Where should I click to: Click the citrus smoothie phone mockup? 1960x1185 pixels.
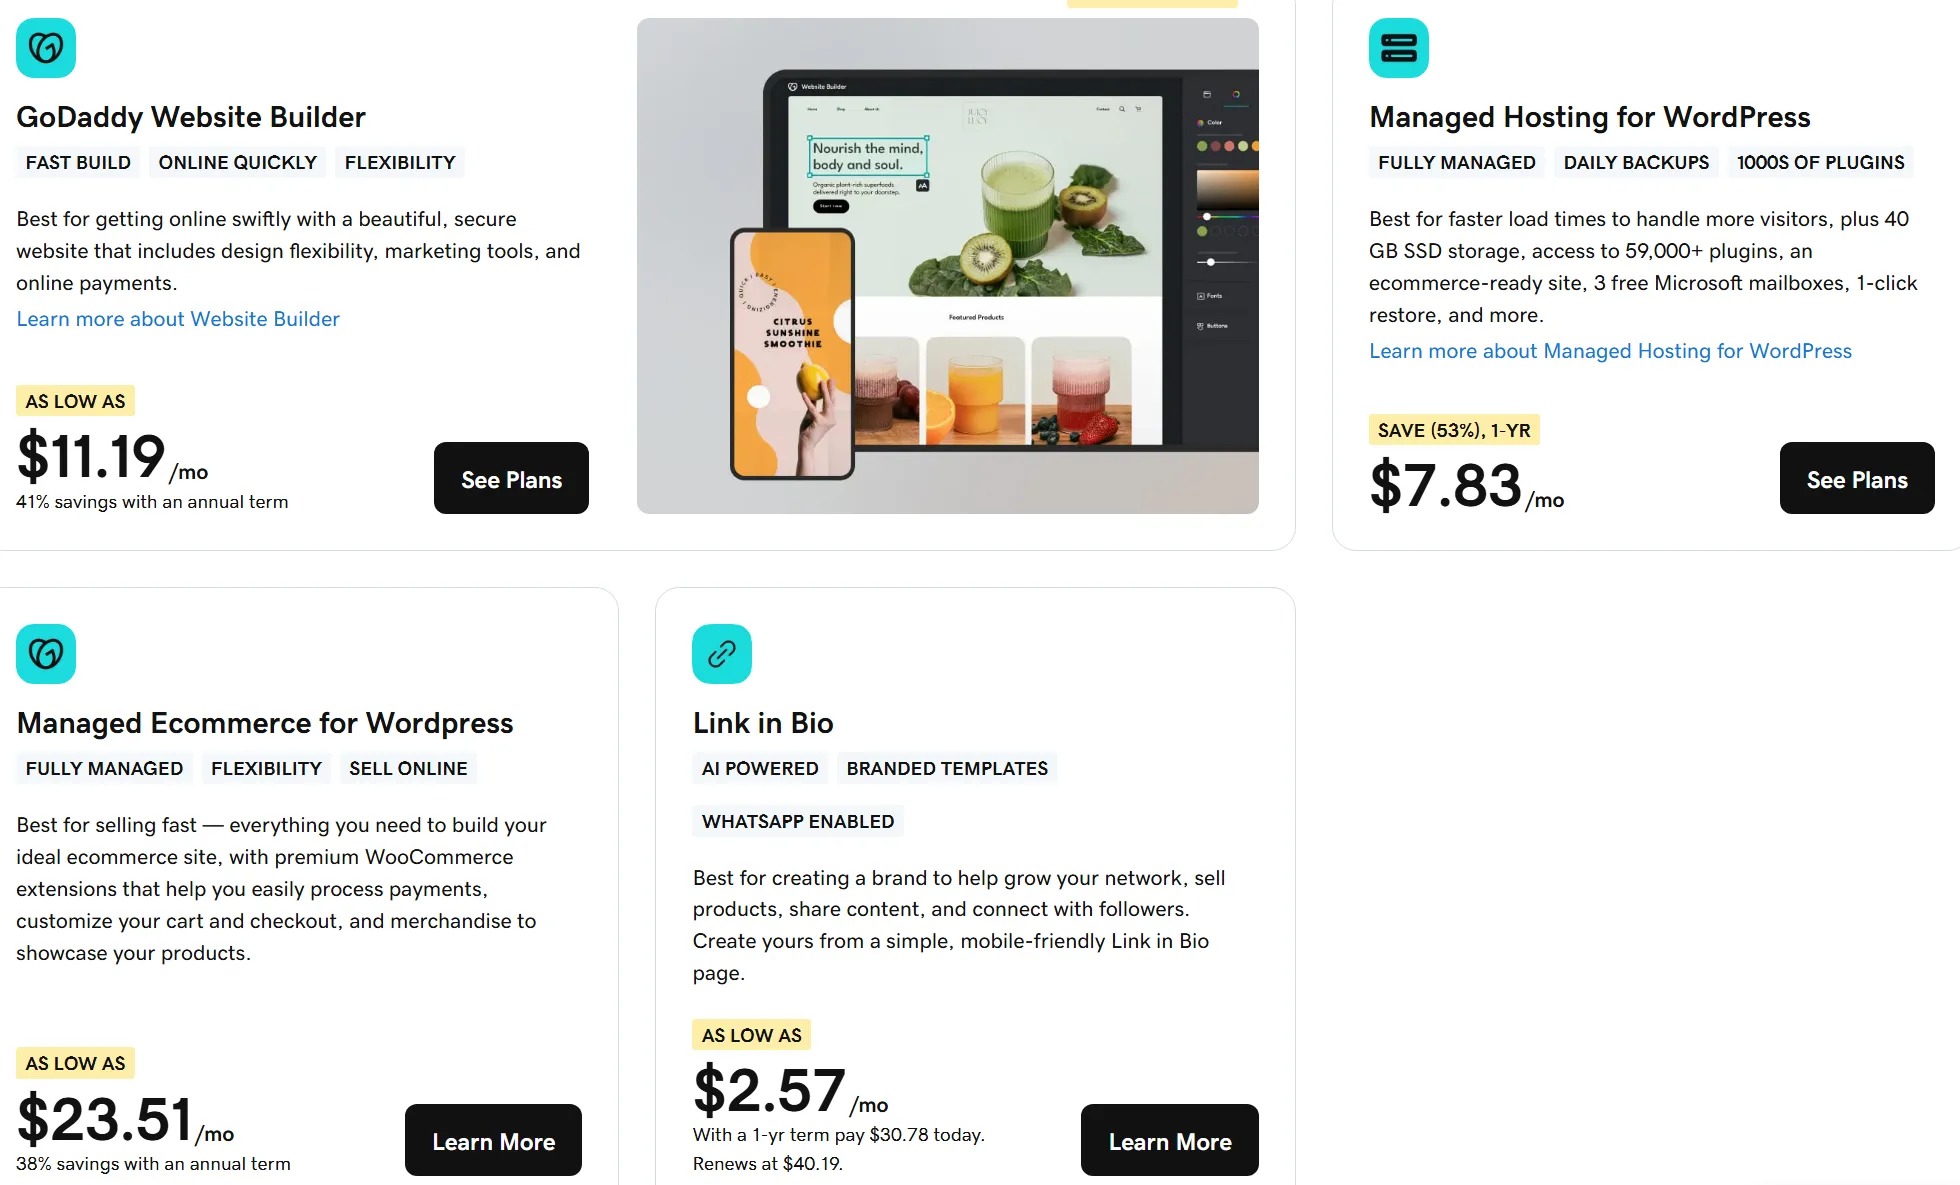coord(792,354)
